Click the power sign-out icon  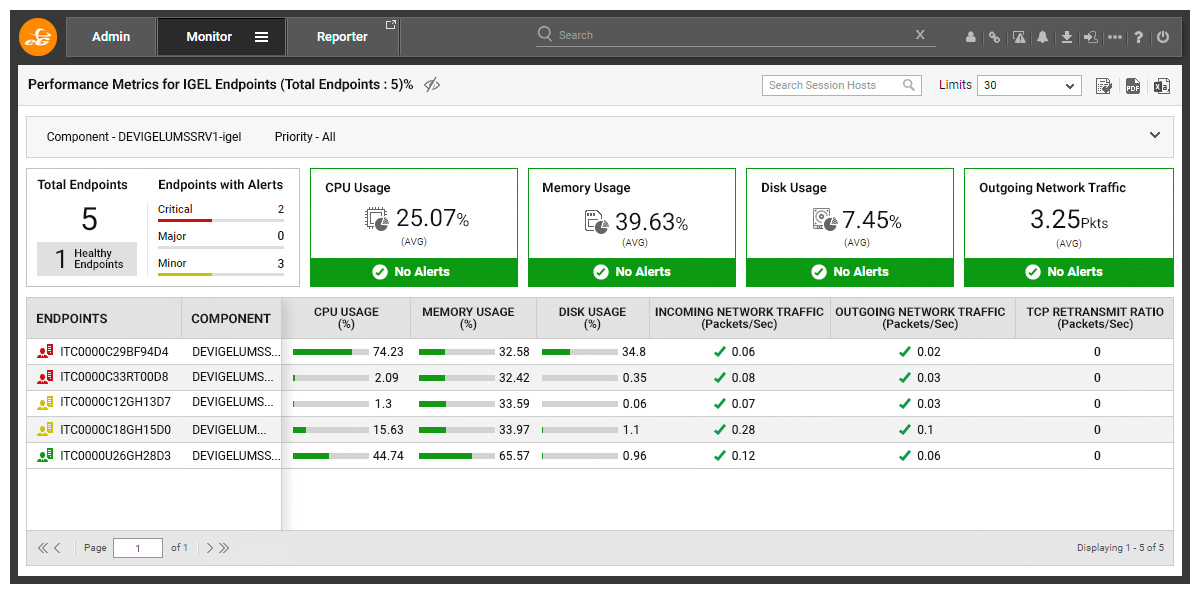pyautogui.click(x=1163, y=37)
